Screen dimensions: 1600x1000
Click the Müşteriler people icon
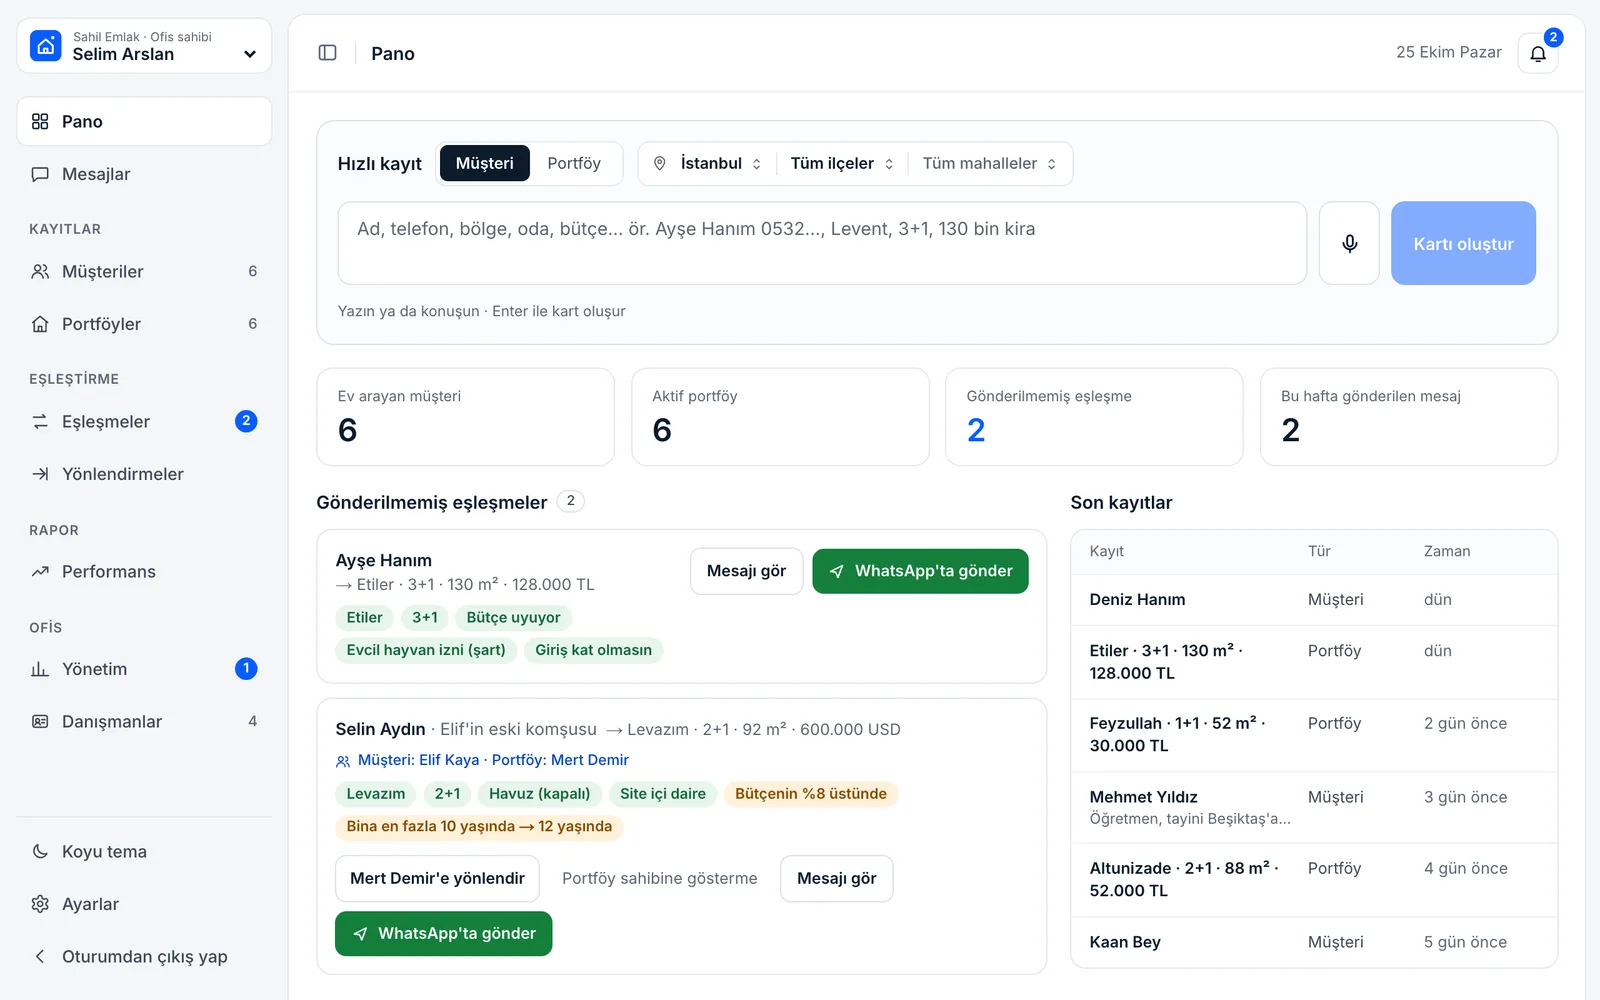tap(40, 271)
